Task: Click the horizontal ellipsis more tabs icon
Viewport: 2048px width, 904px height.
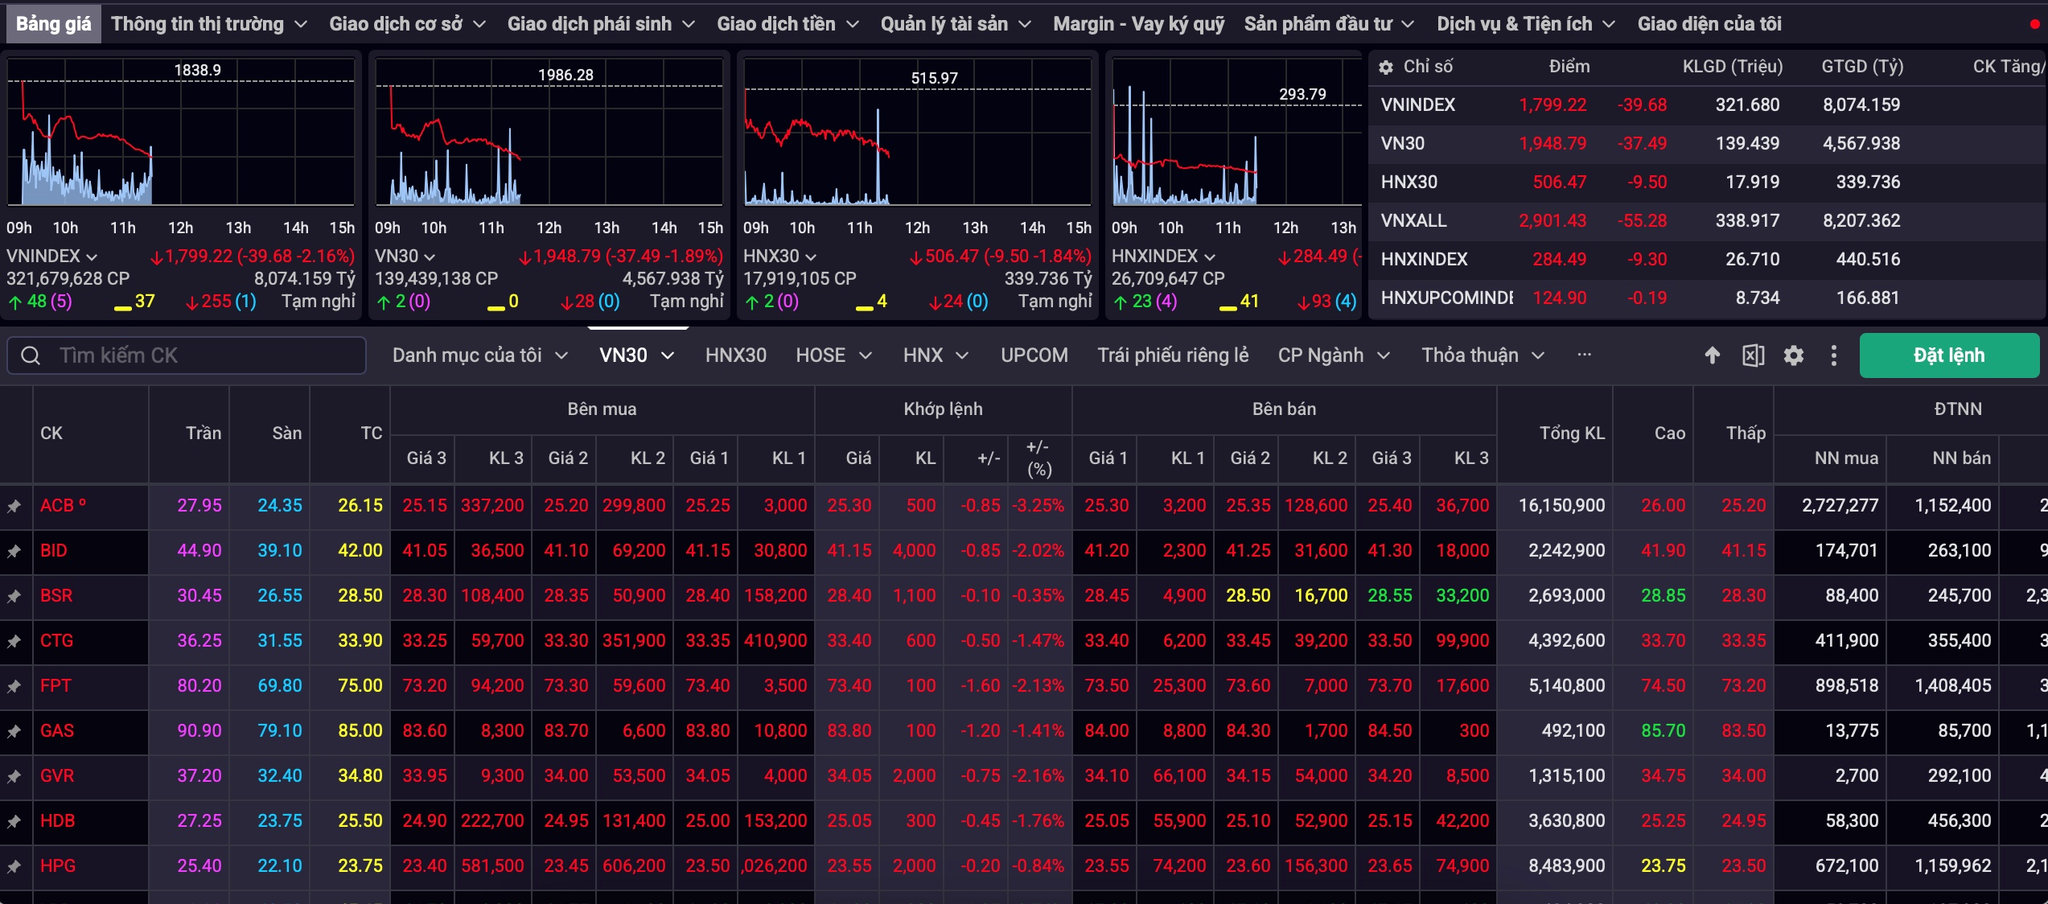Action: click(1584, 355)
